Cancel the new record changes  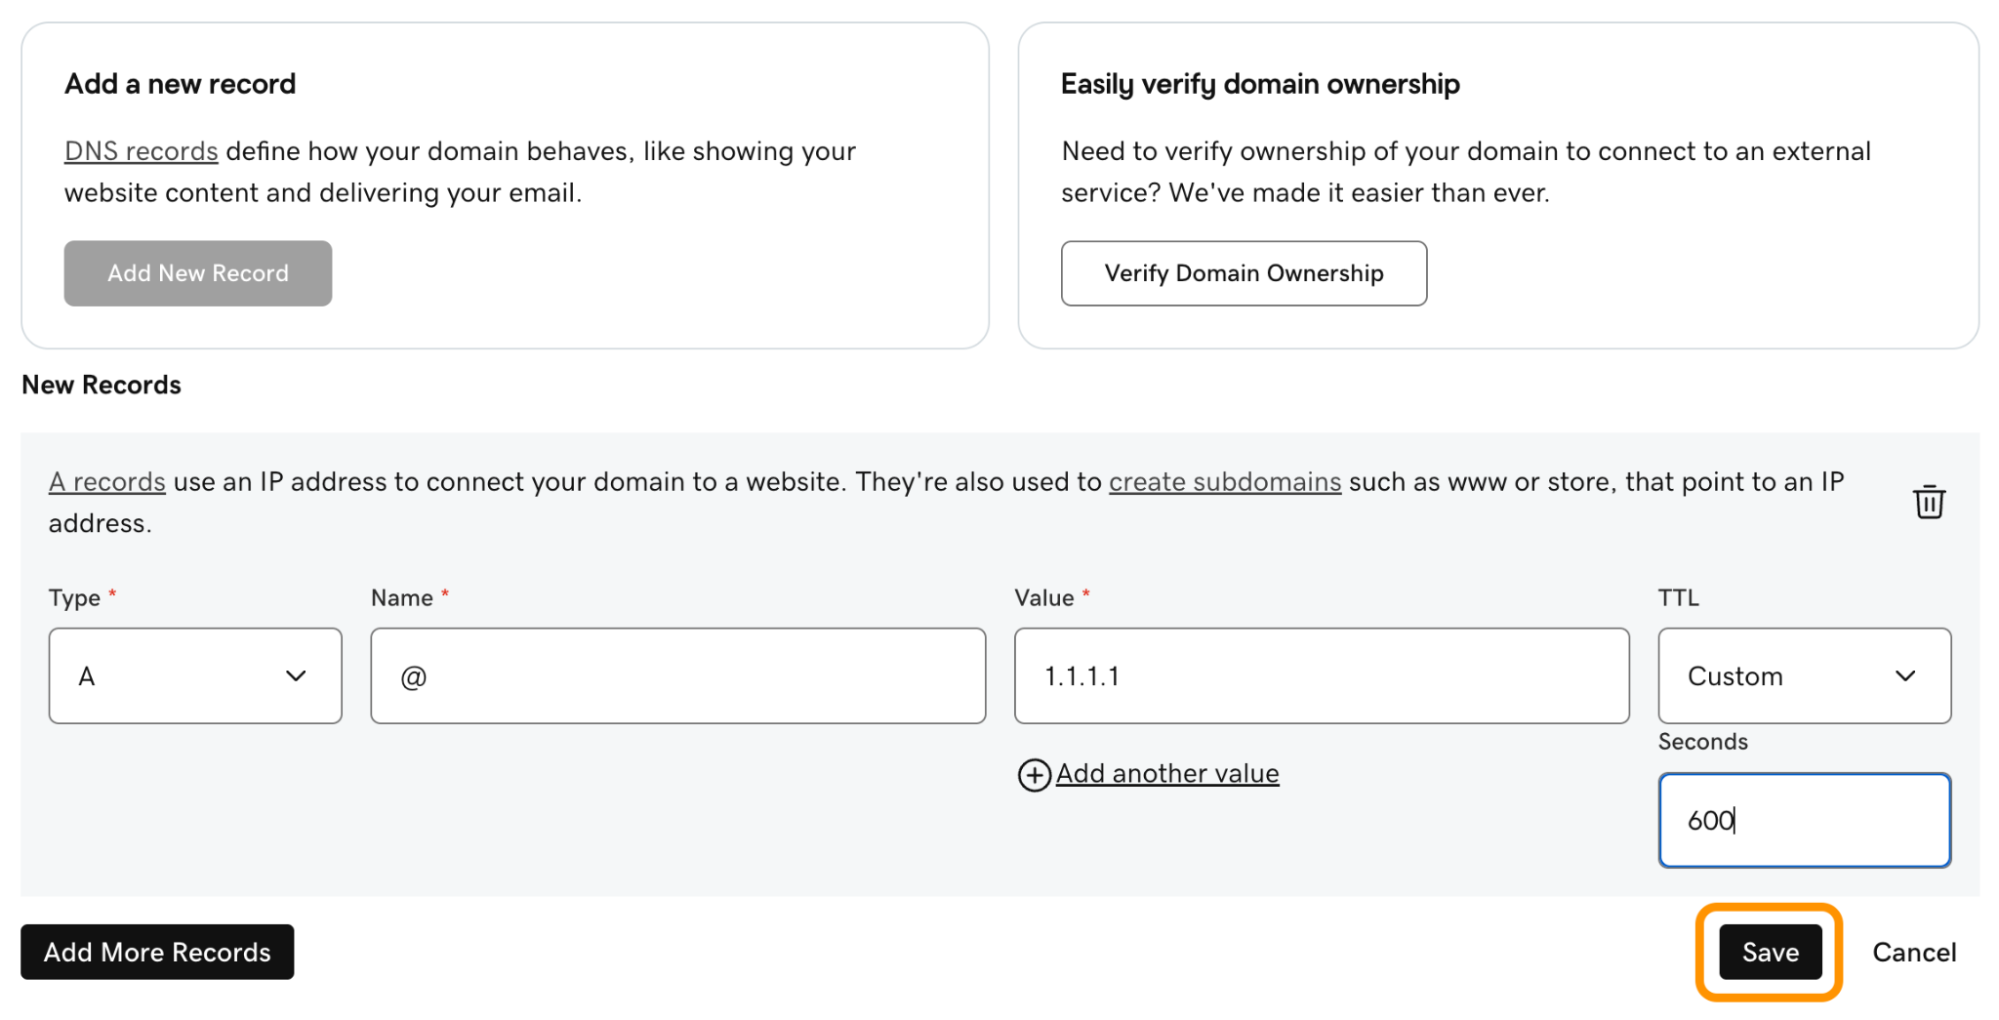coord(1914,952)
